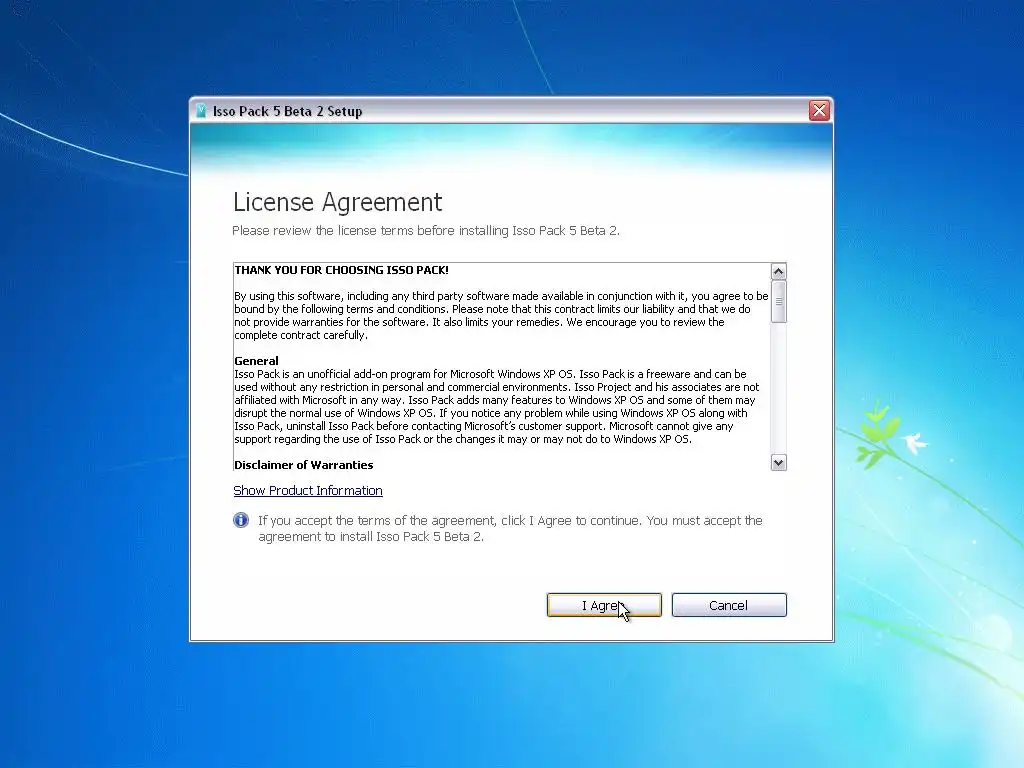
Task: Click 'Please review the license terms' subtitle
Action: [x=426, y=231]
